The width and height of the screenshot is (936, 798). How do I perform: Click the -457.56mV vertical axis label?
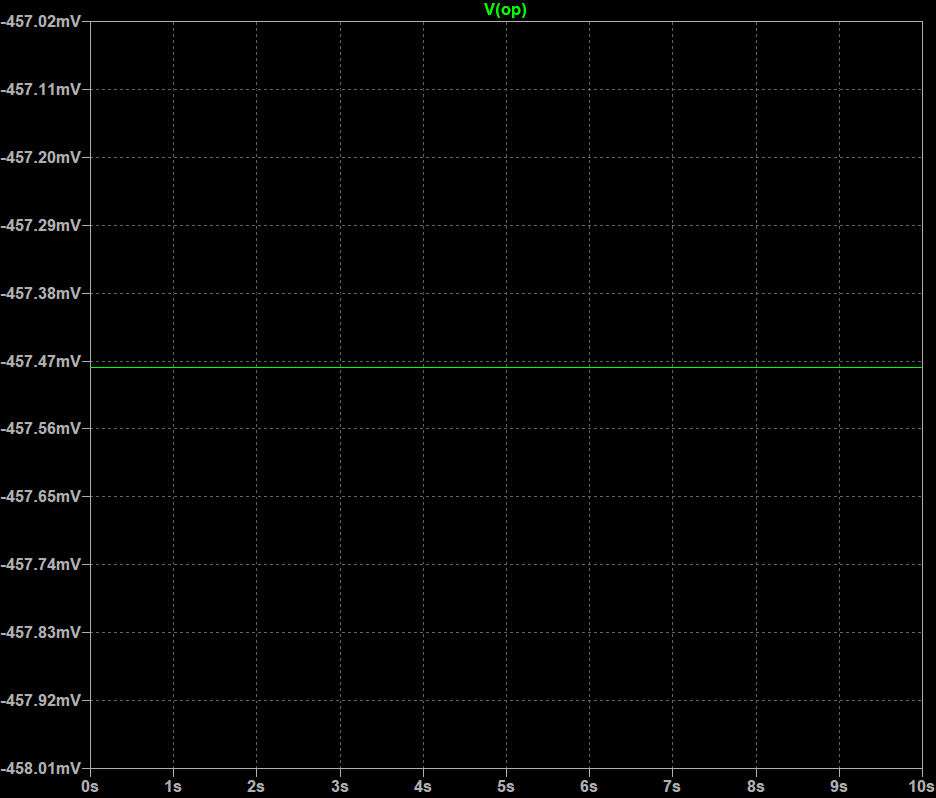pos(42,428)
